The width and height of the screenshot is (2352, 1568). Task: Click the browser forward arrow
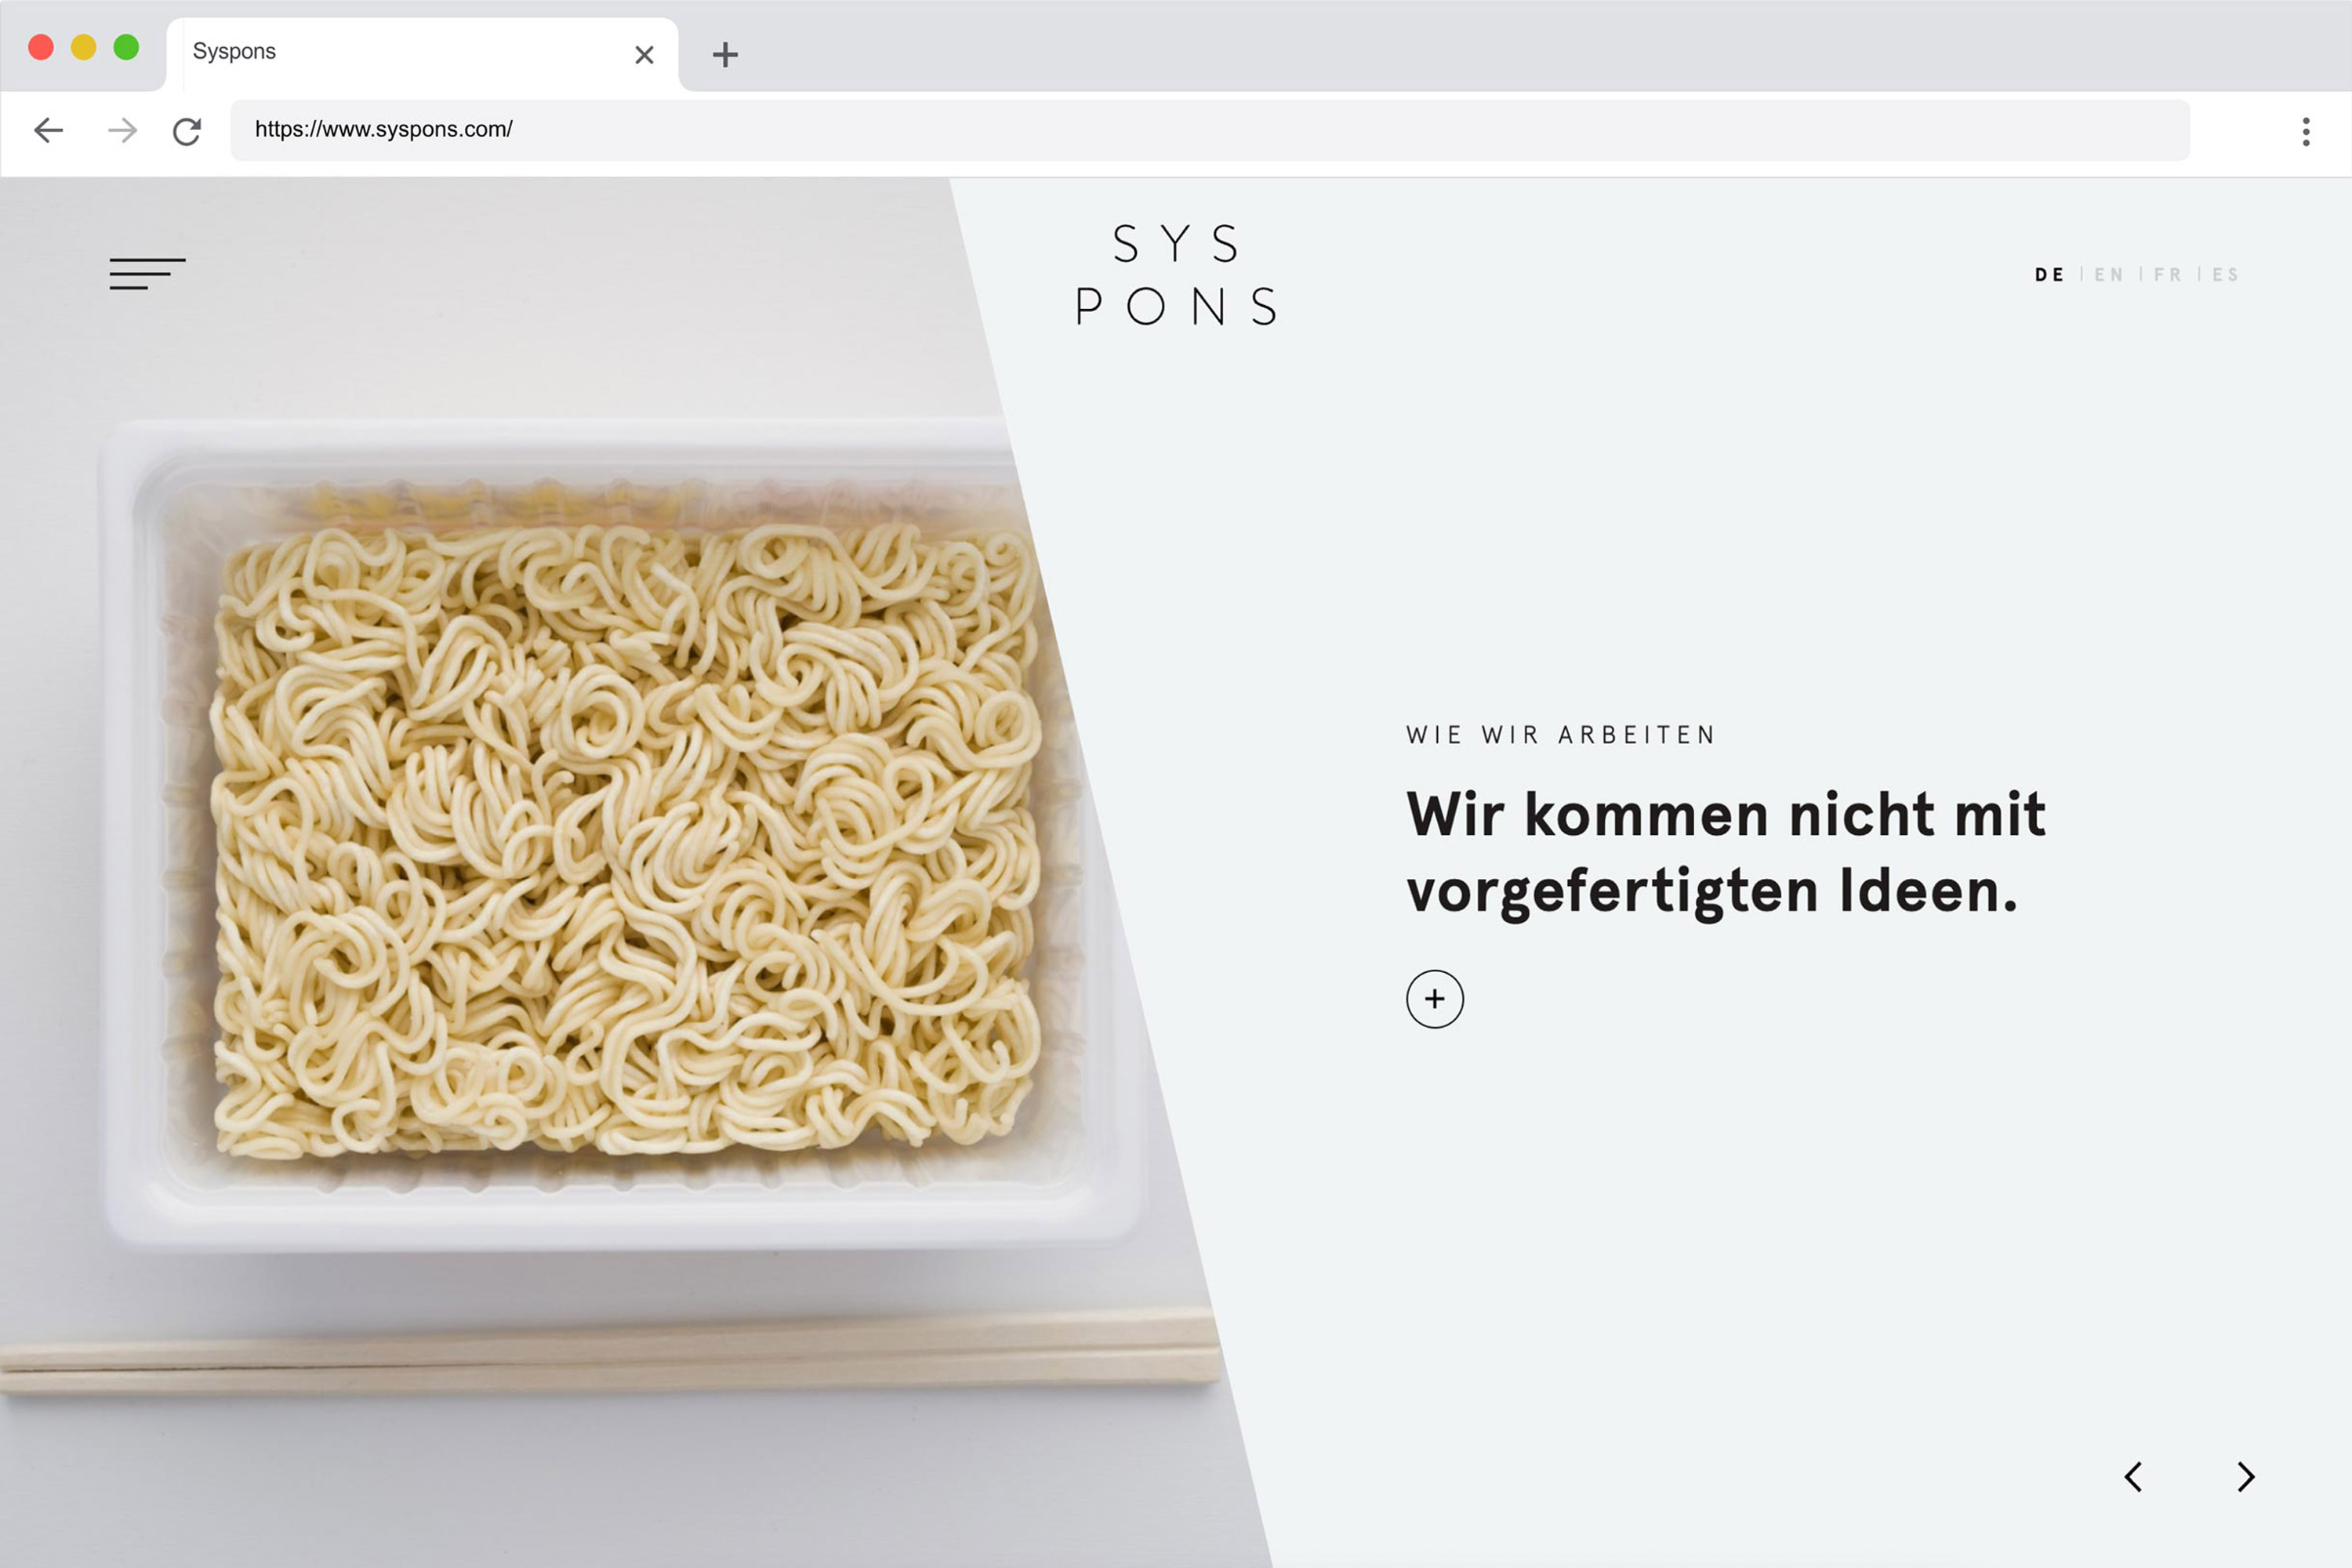point(122,130)
